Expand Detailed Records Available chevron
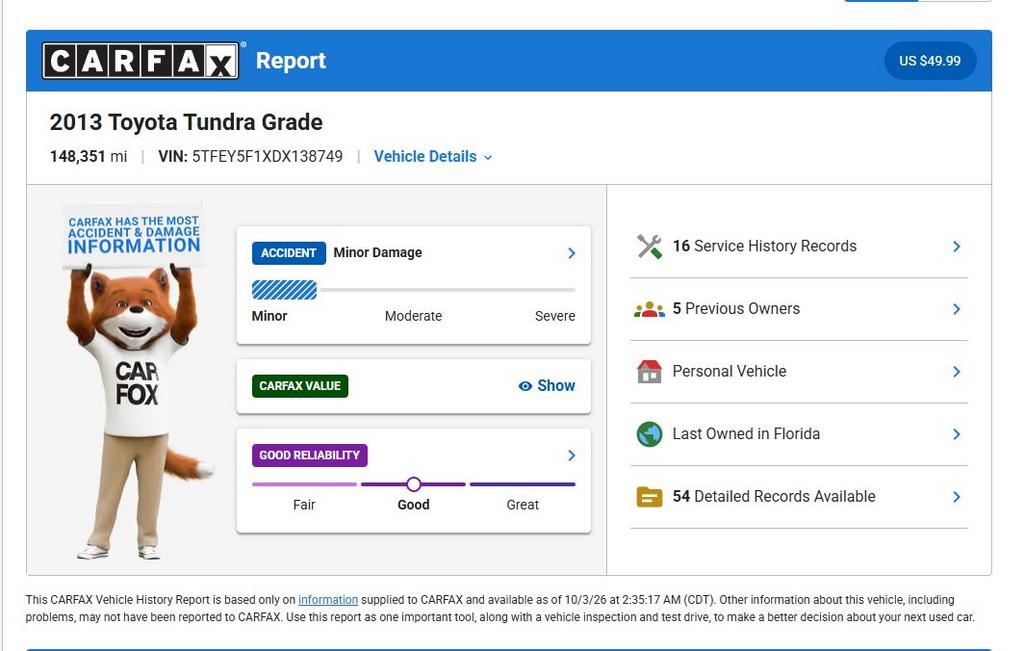Screen dimensions: 1024x651 [x=957, y=497]
